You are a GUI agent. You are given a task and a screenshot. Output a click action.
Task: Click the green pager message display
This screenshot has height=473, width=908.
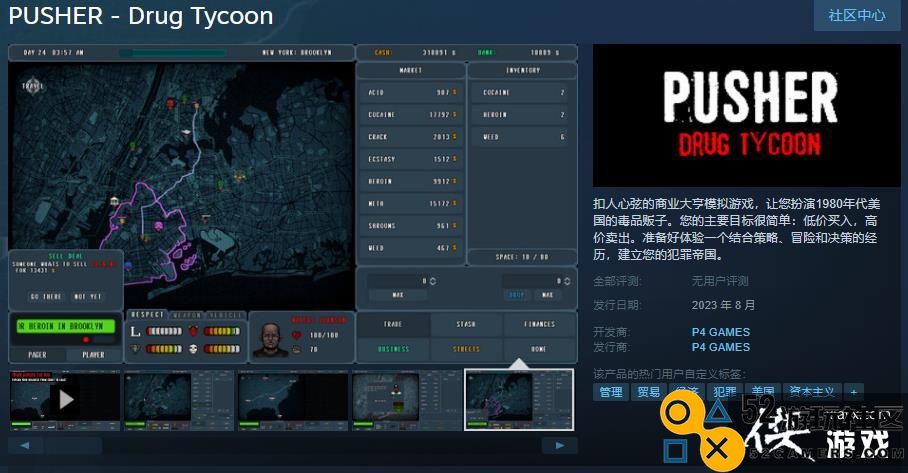(x=65, y=326)
